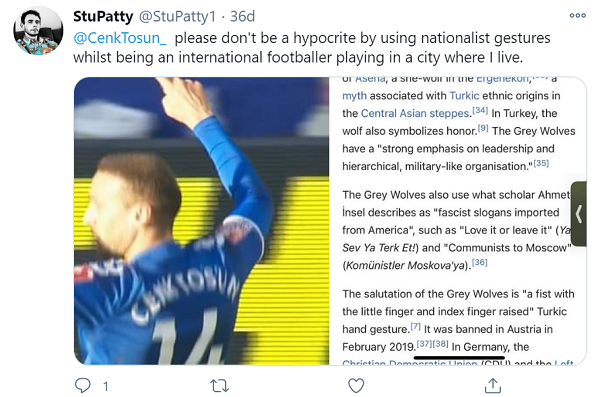The image size is (600, 397).
Task: Open Wikipedia text screenshot image
Action: pyautogui.click(x=458, y=221)
